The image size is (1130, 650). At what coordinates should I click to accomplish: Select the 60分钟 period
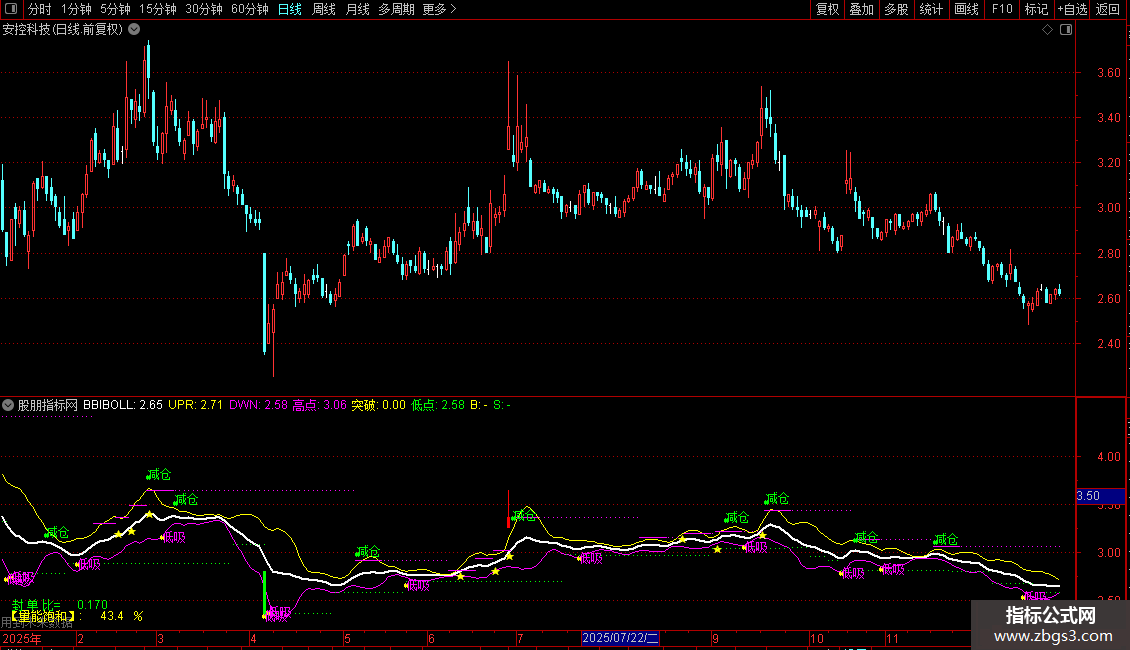[249, 10]
